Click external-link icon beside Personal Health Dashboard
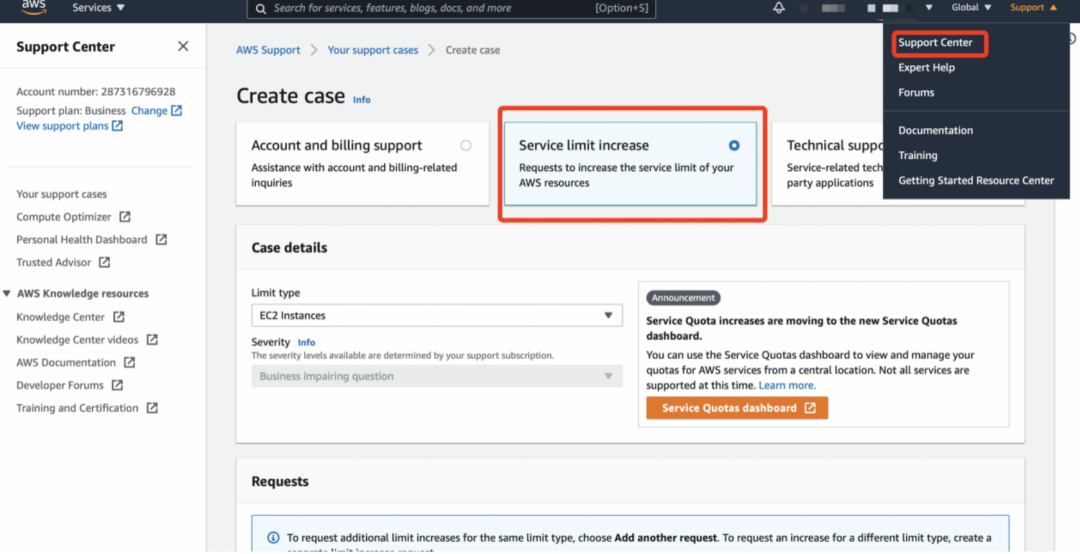 tap(161, 239)
